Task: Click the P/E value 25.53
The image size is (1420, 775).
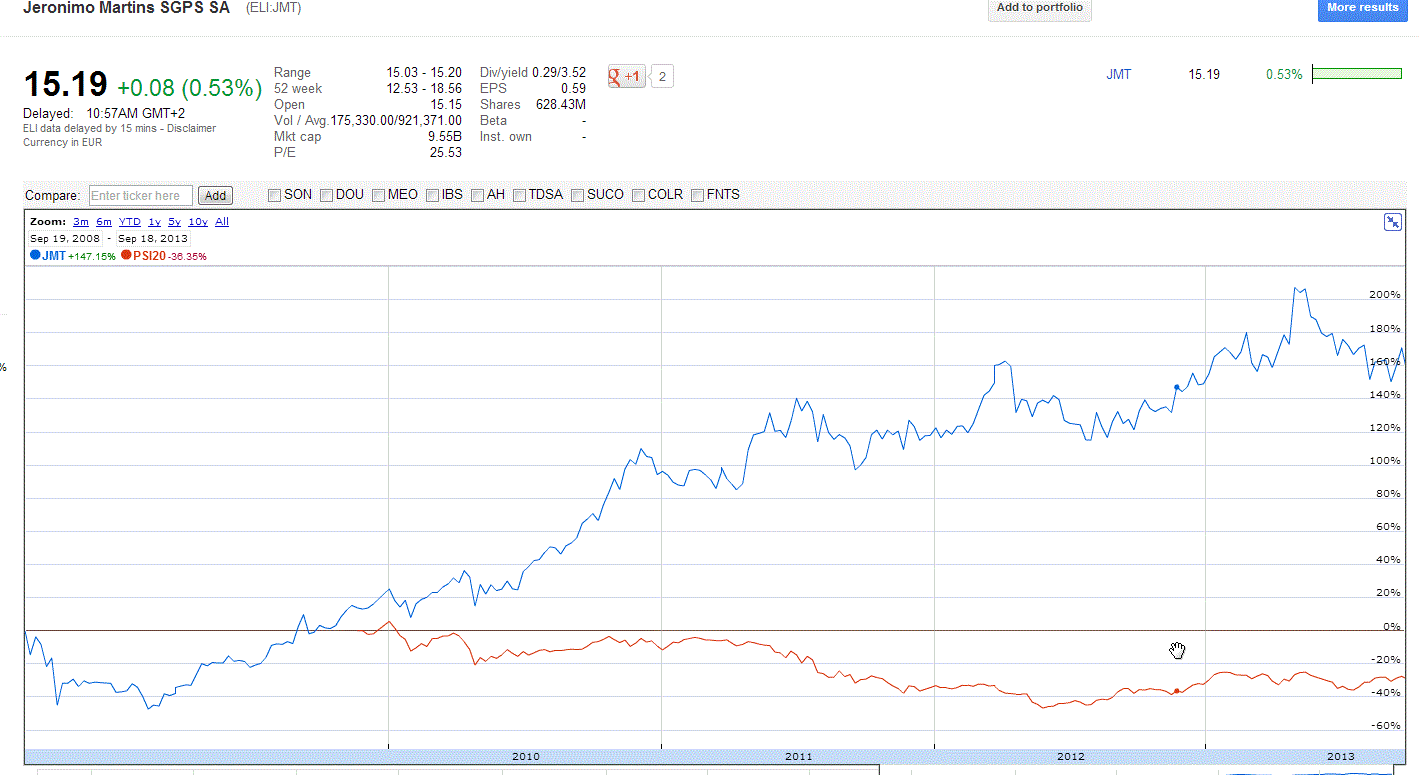Action: coord(446,153)
